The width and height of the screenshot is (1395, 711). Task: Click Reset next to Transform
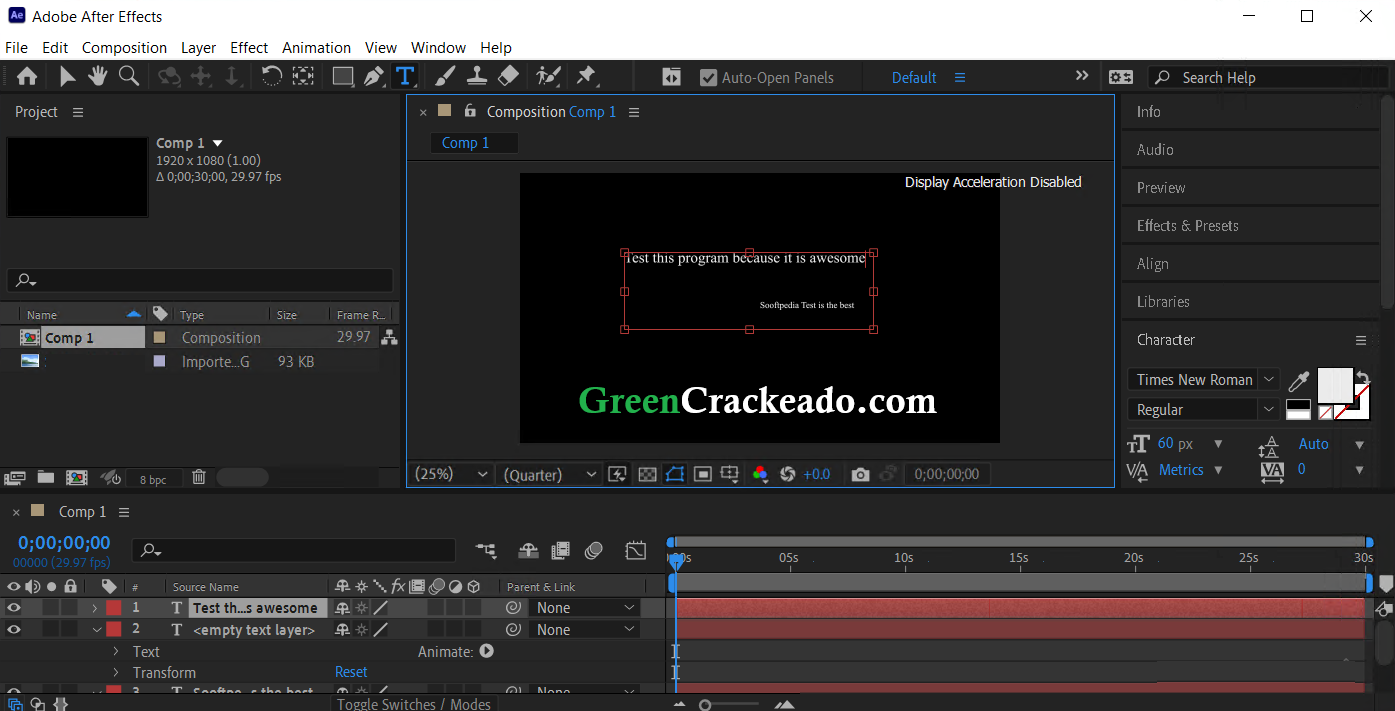pos(351,671)
